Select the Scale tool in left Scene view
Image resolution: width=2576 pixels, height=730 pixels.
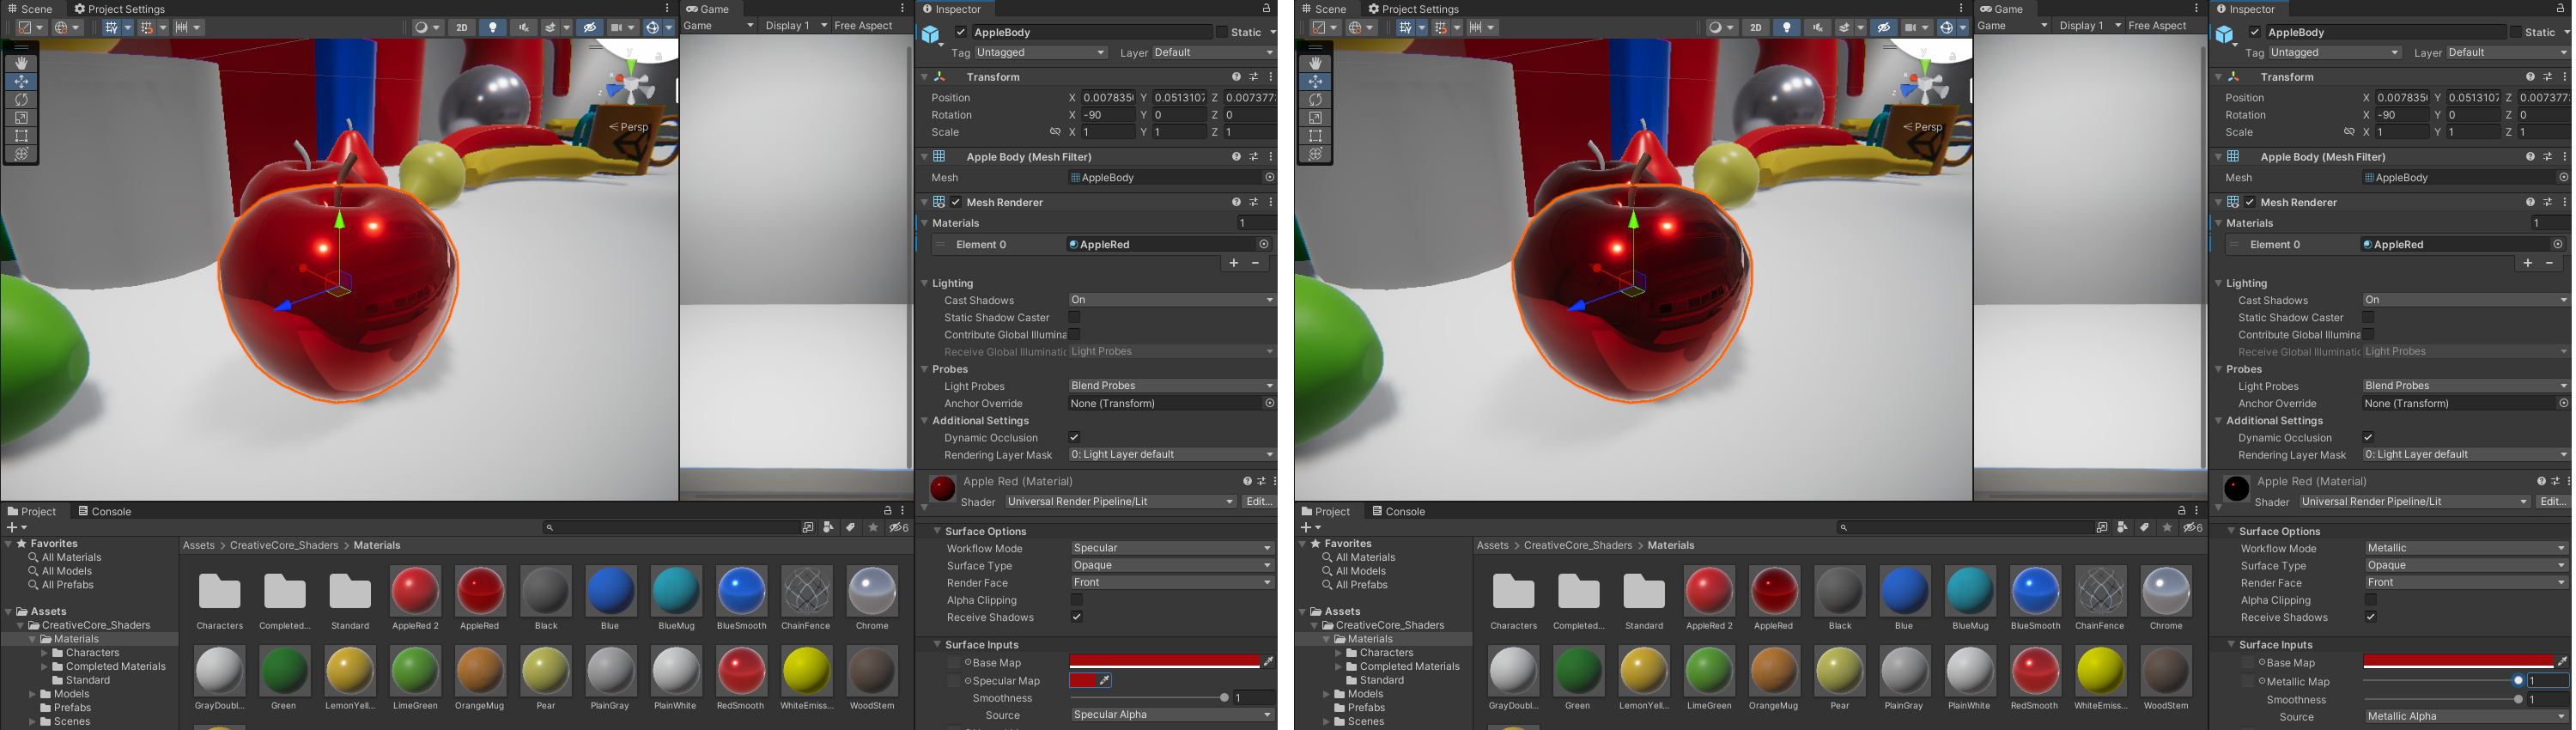(21, 117)
